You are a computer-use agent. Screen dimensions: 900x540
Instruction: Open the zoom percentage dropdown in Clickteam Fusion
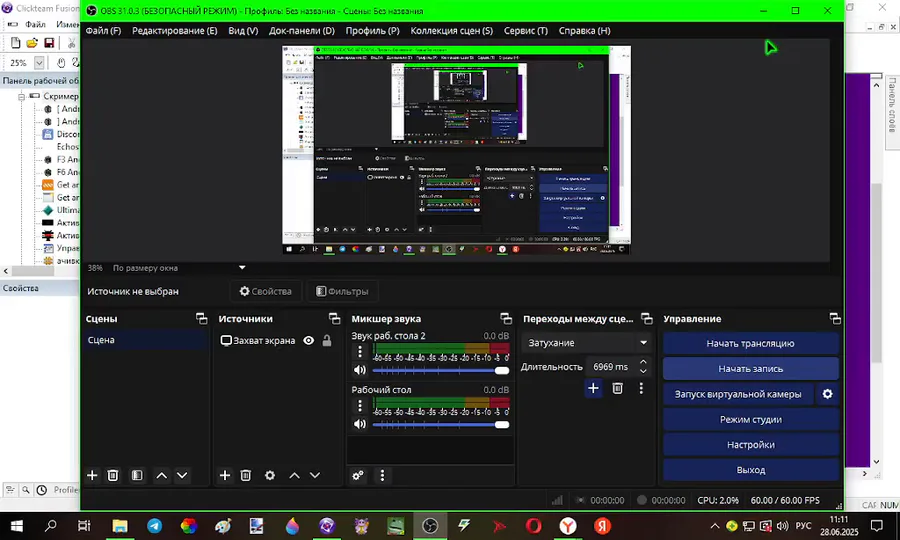pyautogui.click(x=39, y=63)
